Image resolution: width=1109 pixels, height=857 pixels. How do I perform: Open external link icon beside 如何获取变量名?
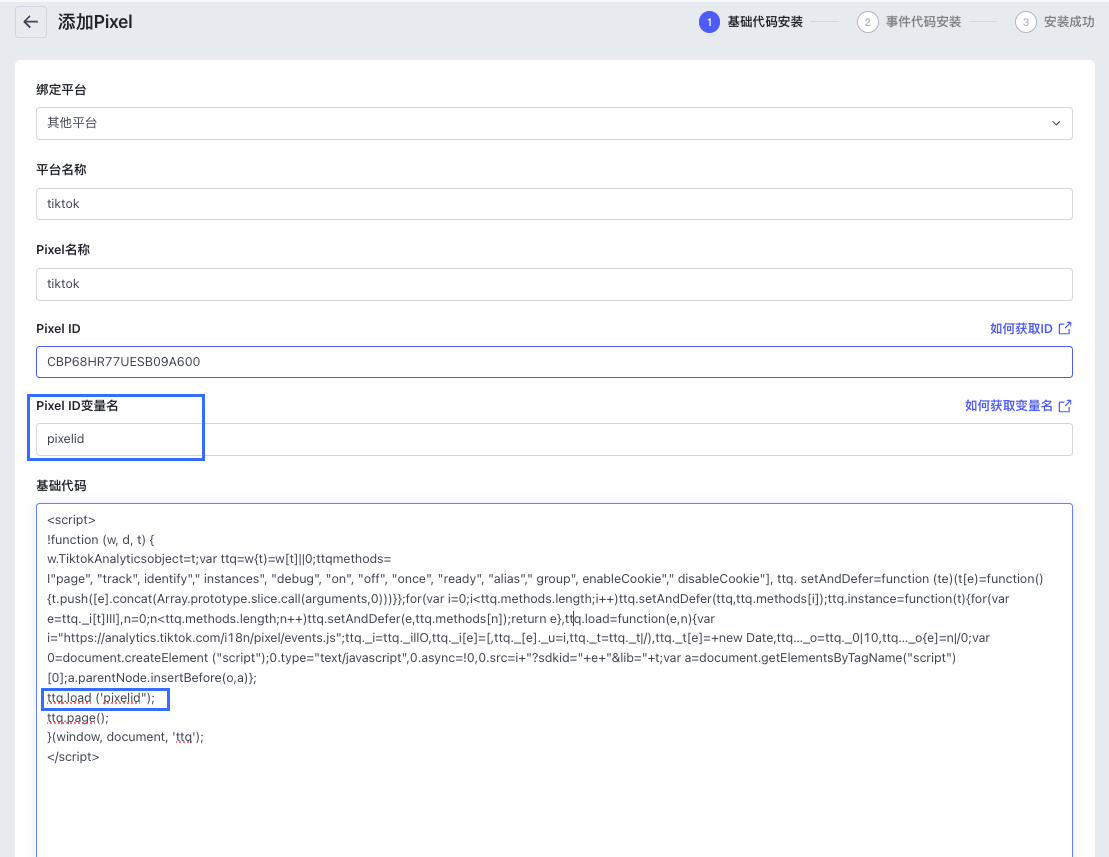click(x=1064, y=406)
